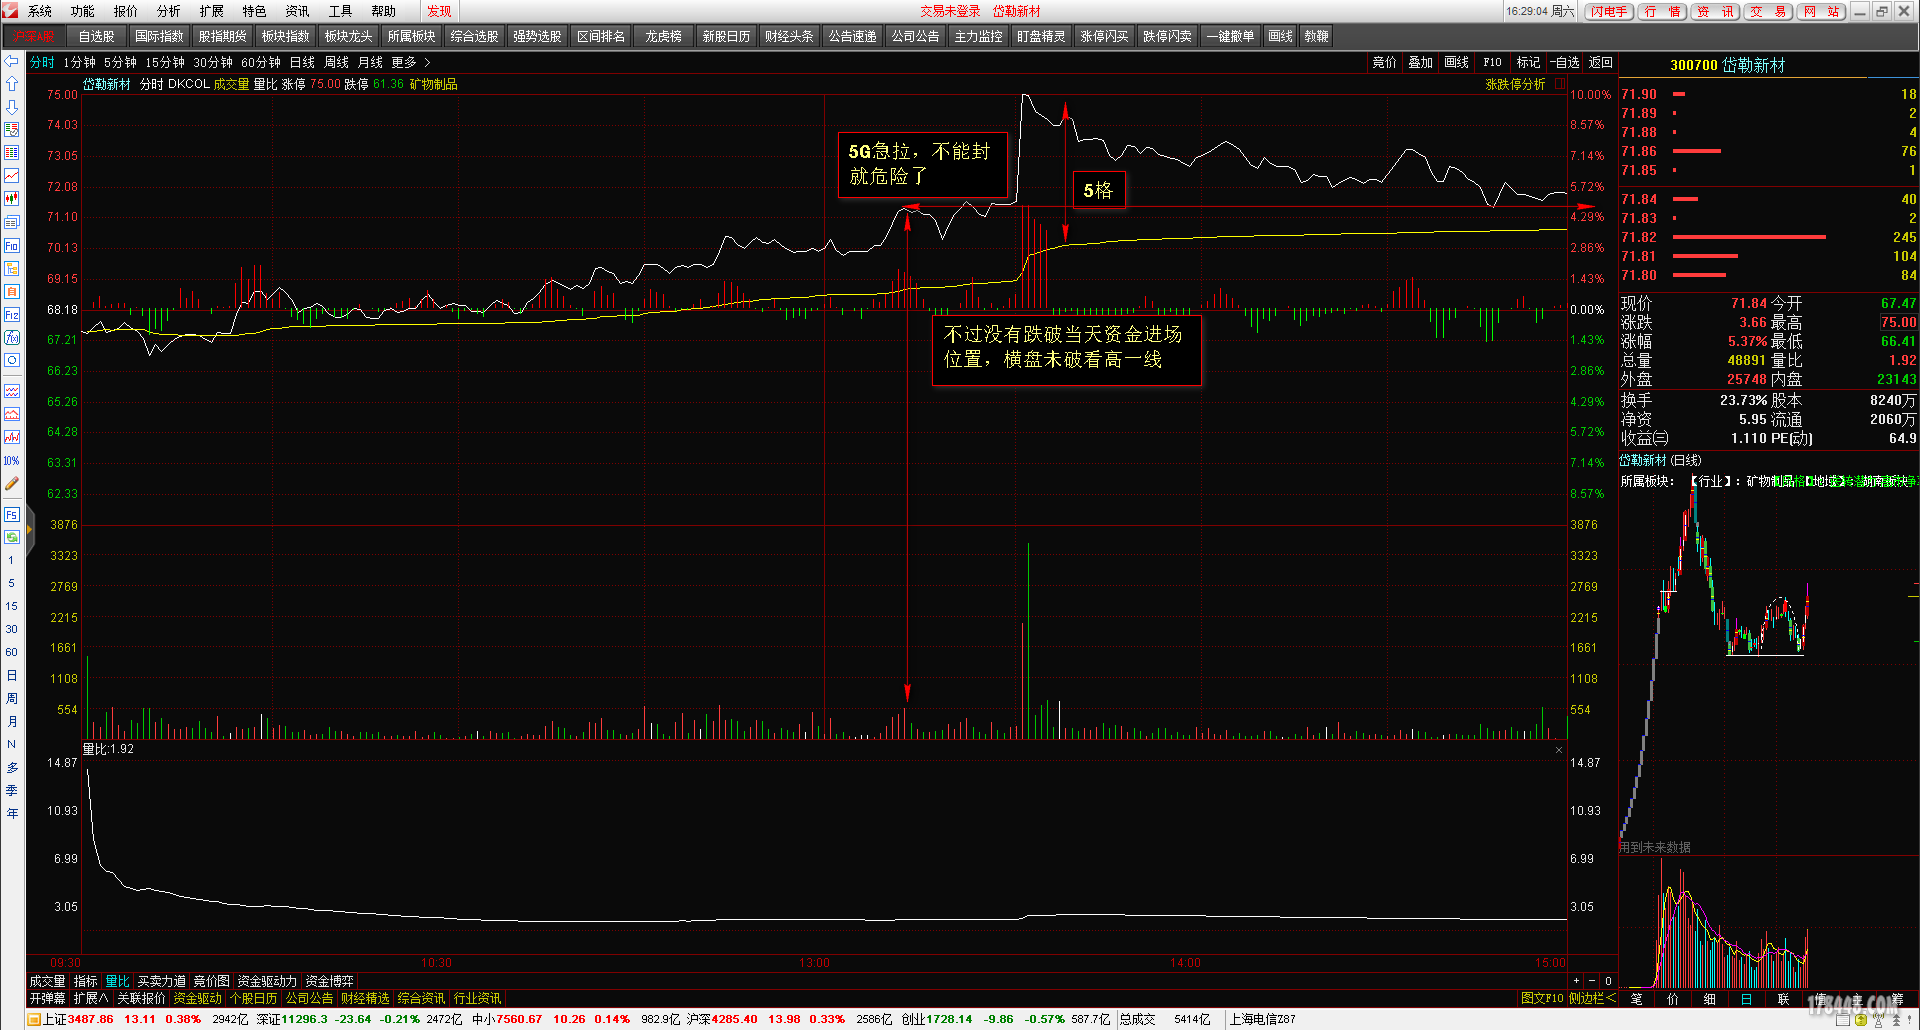
Task: Click the 返回 button in chart header
Action: [1601, 62]
